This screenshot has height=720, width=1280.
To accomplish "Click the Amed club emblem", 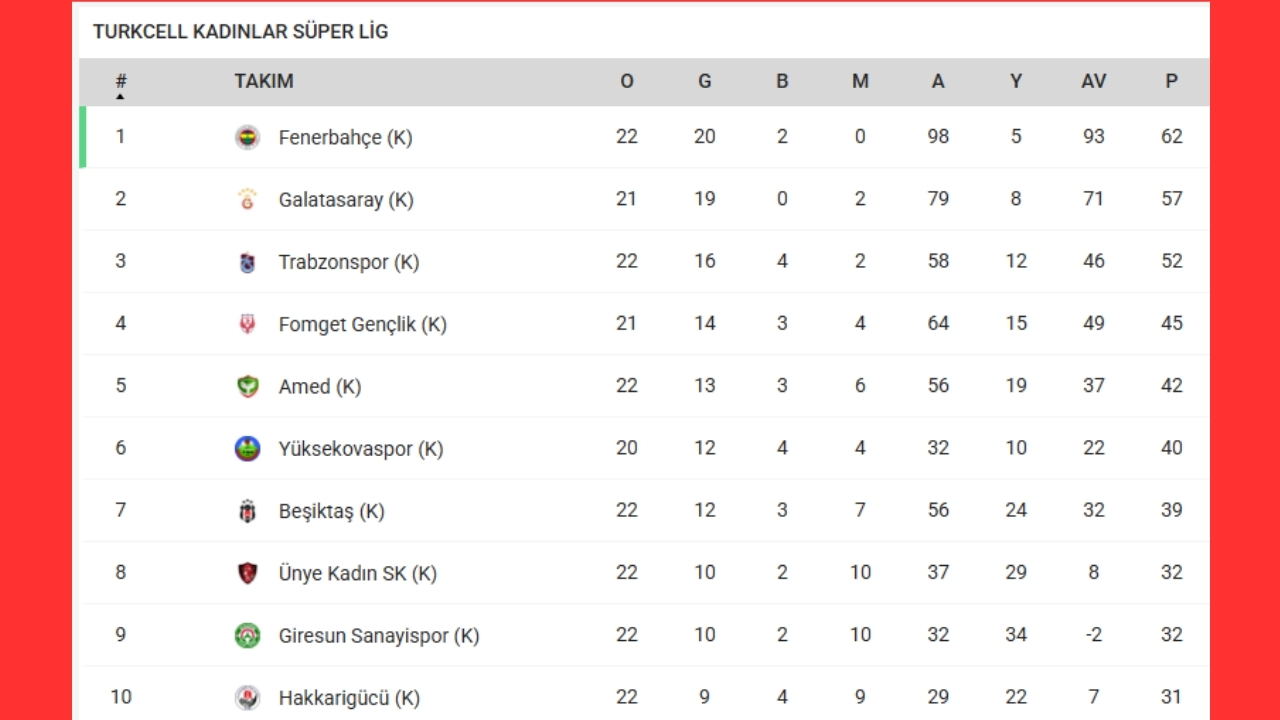I will (247, 386).
